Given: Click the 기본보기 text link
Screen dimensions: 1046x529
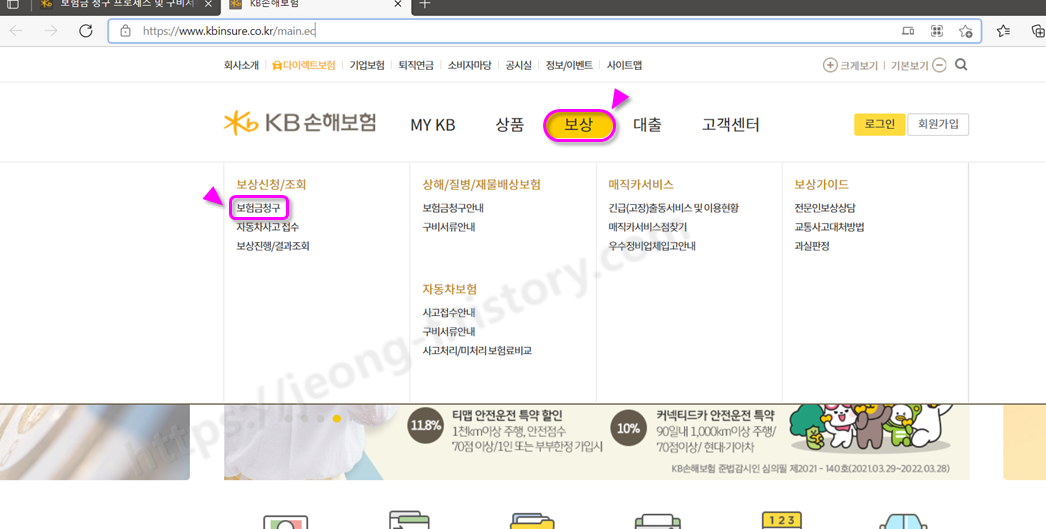Looking at the screenshot, I should (x=909, y=65).
